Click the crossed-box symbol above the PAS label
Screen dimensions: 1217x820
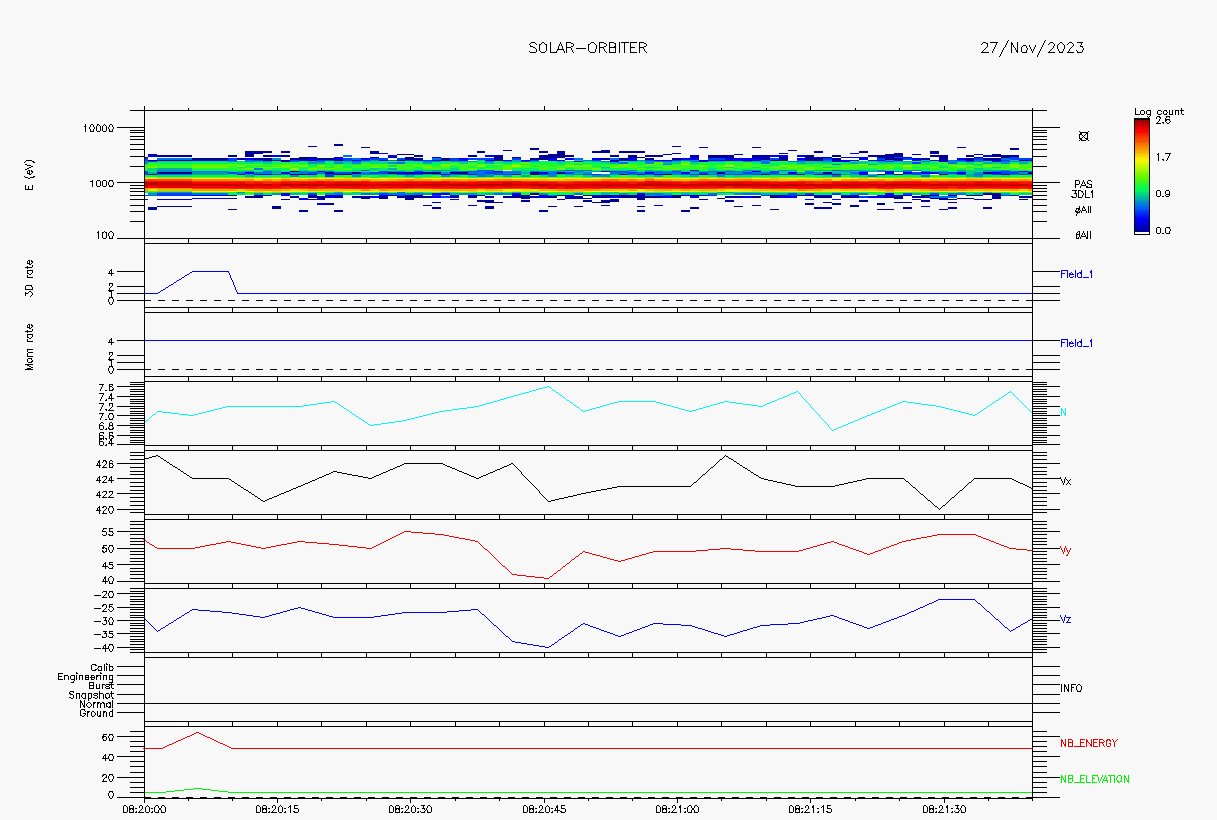1084,136
